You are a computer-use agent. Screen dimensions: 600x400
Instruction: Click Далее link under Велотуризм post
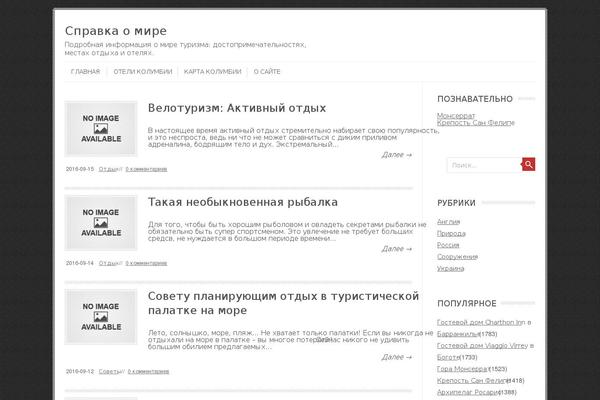(396, 155)
